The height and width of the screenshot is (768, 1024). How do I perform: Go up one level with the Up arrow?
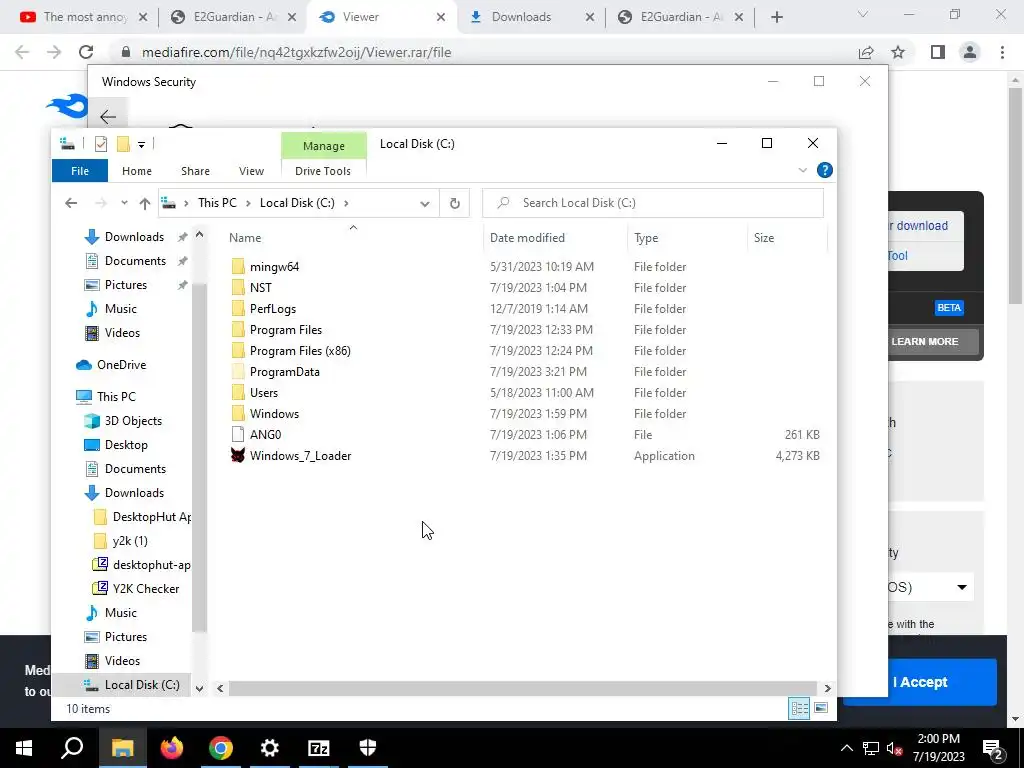tap(145, 203)
